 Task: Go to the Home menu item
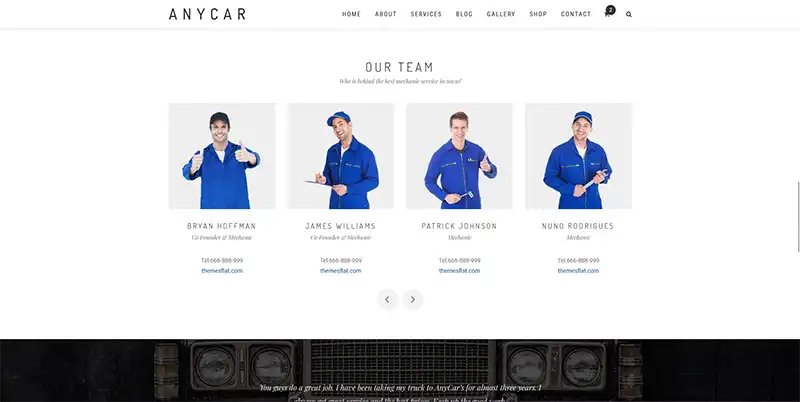(x=351, y=14)
